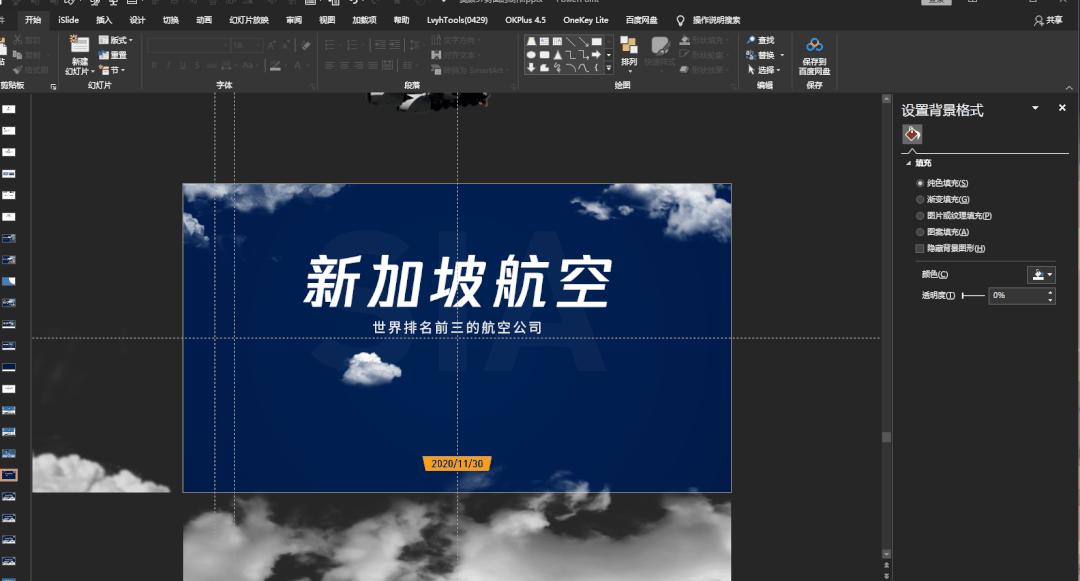Select the highlighted slide thumbnail in the sidebar
Image resolution: width=1080 pixels, height=581 pixels.
pos(11,474)
